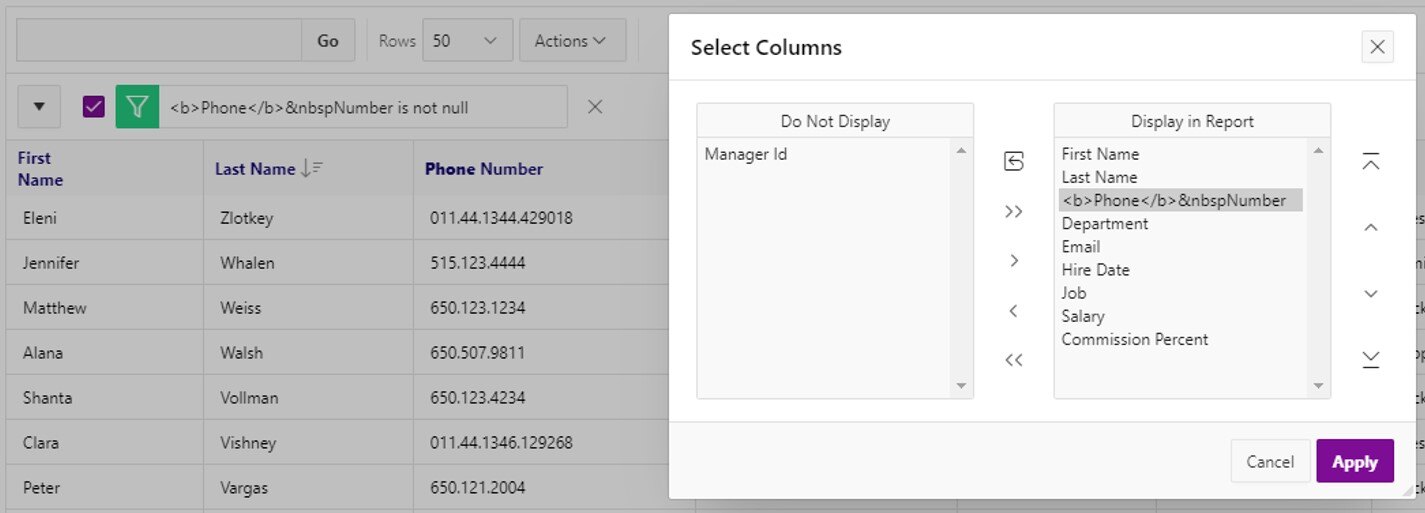Select Email in Display in Report
The image size is (1425, 513).
(1081, 246)
